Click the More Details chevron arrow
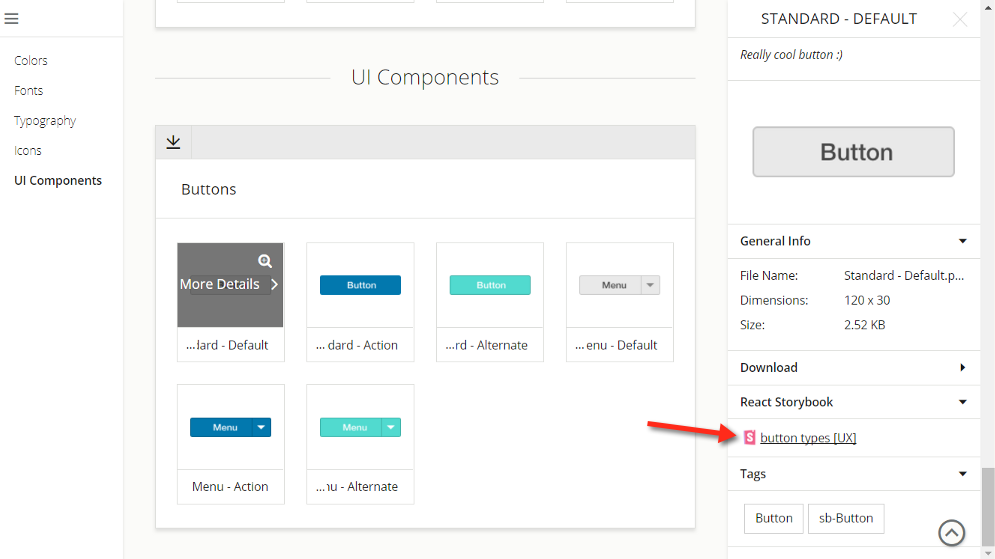The width and height of the screenshot is (995, 559). coord(274,284)
